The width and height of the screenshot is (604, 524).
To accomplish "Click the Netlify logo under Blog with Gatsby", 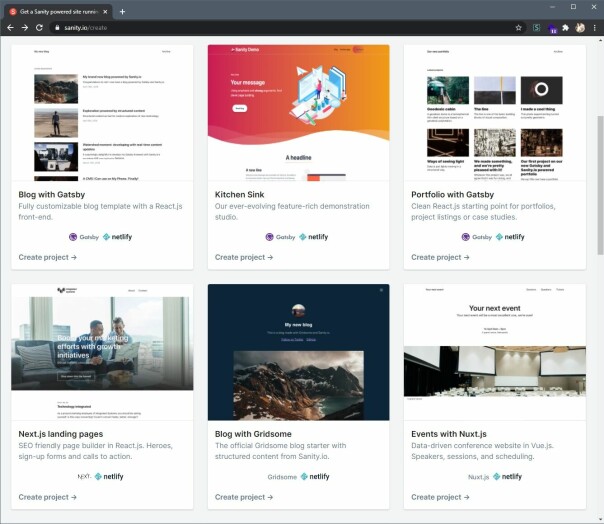I will (117, 237).
